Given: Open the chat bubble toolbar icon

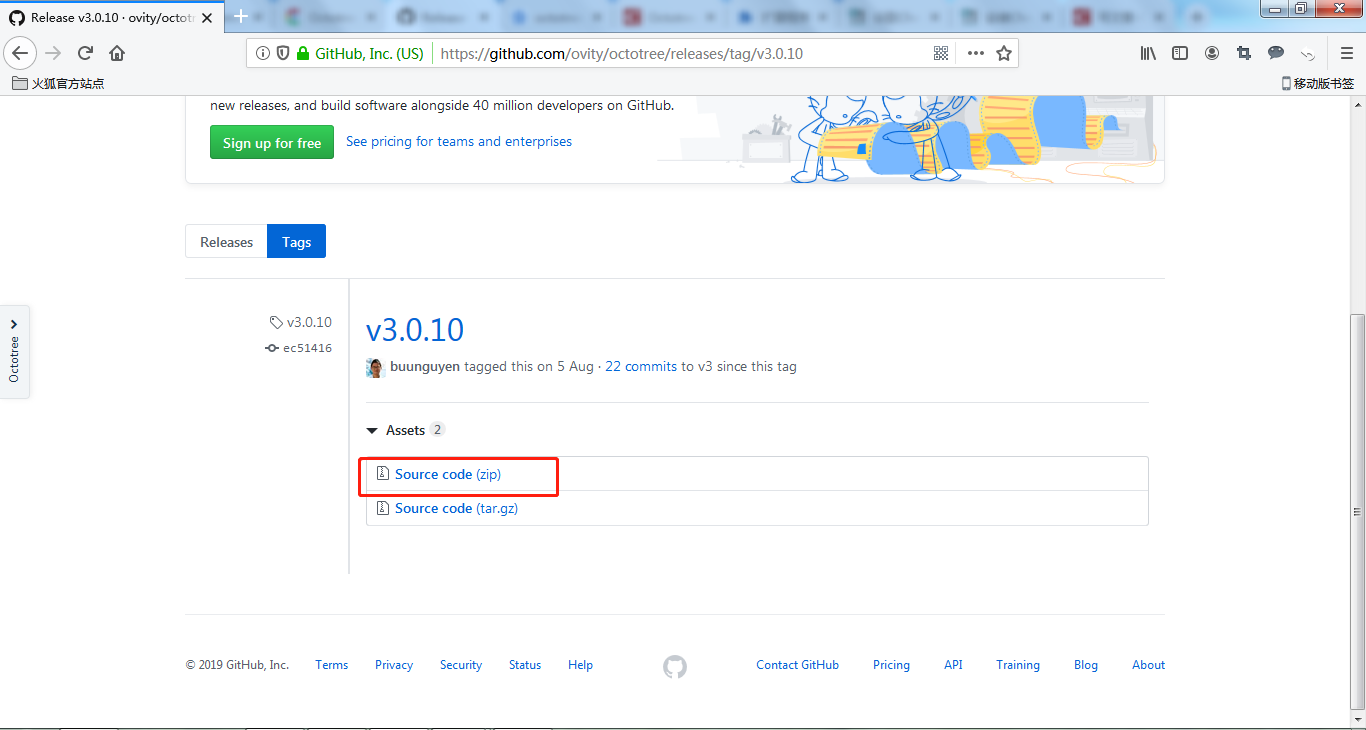Looking at the screenshot, I should (1276, 54).
